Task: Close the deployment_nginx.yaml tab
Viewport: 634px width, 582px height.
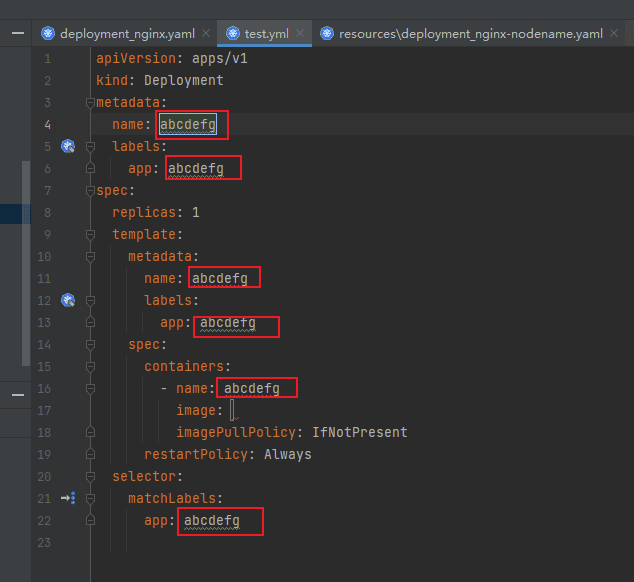Action: tap(206, 33)
